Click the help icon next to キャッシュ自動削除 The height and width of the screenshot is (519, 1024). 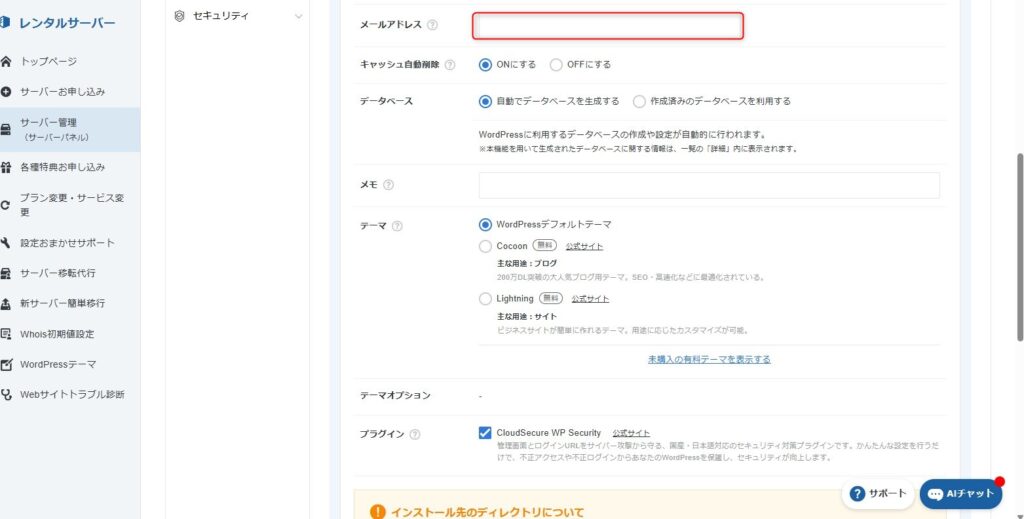(450, 65)
